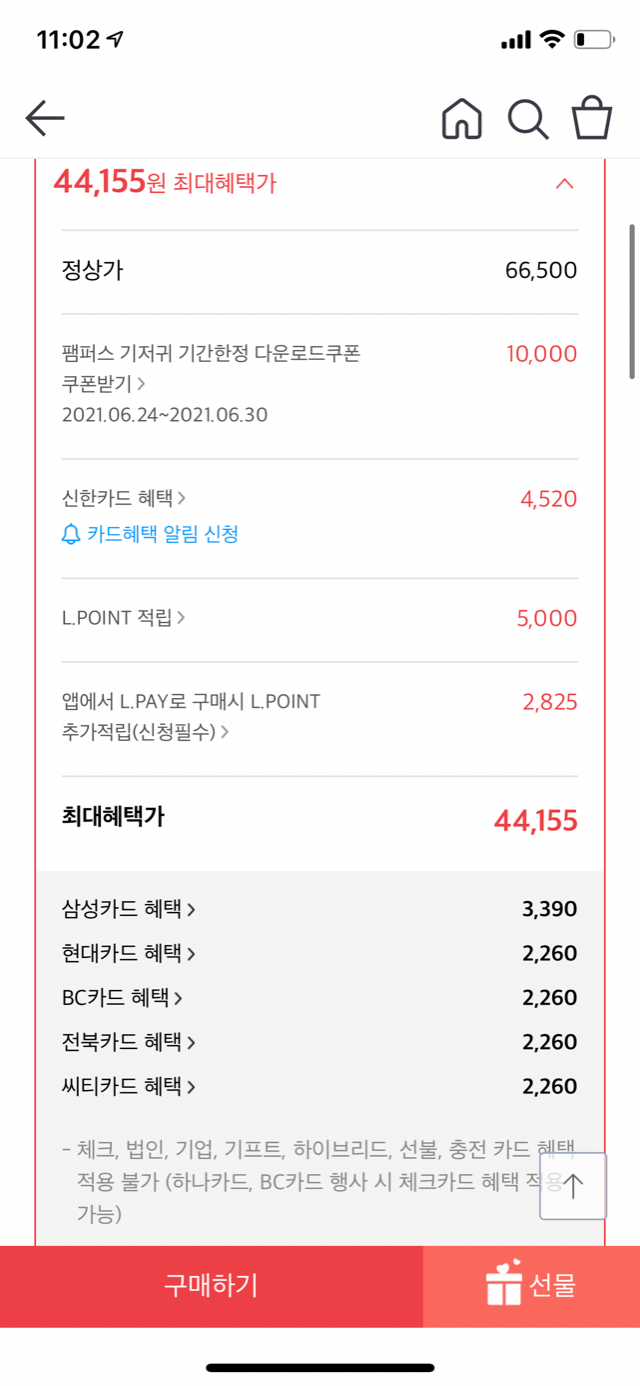Open search with the magnifier icon

[x=528, y=119]
